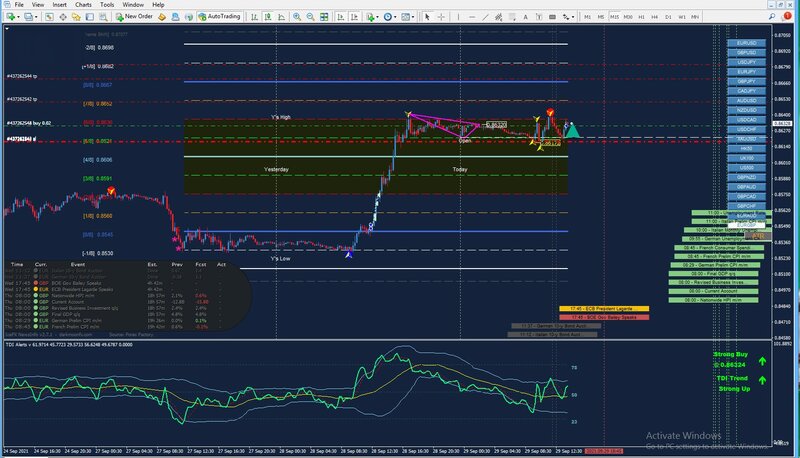Click the CADJPY symbol button
800x458 pixels.
tap(746, 91)
